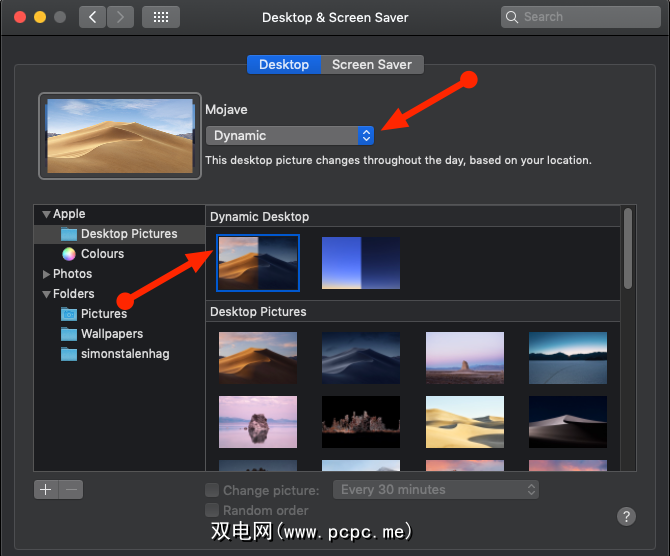Choose the Mojave dynamic desktop thumbnail
Screen dimensions: 670x556
pos(258,263)
